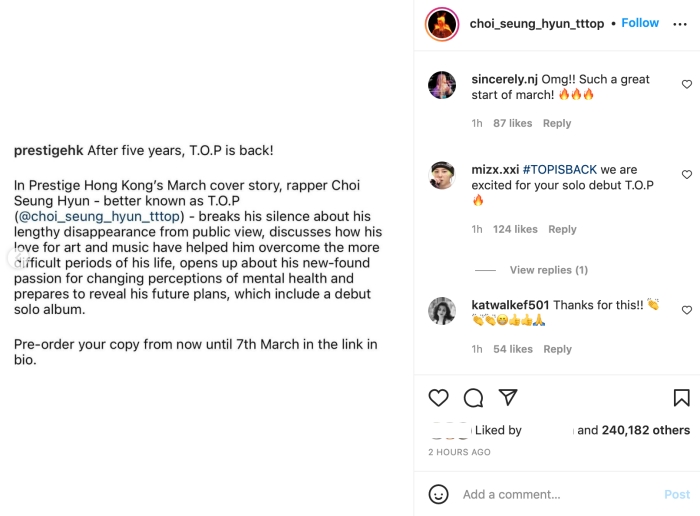This screenshot has width=700, height=516.
Task: Open choi_seung_hyun_tttop profile picture
Action: (x=441, y=24)
